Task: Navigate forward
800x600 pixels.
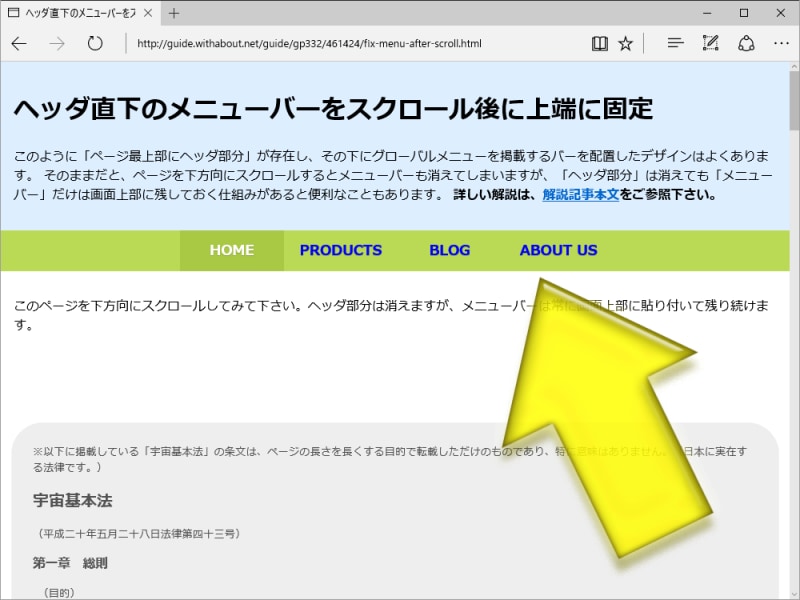Action: 57,43
